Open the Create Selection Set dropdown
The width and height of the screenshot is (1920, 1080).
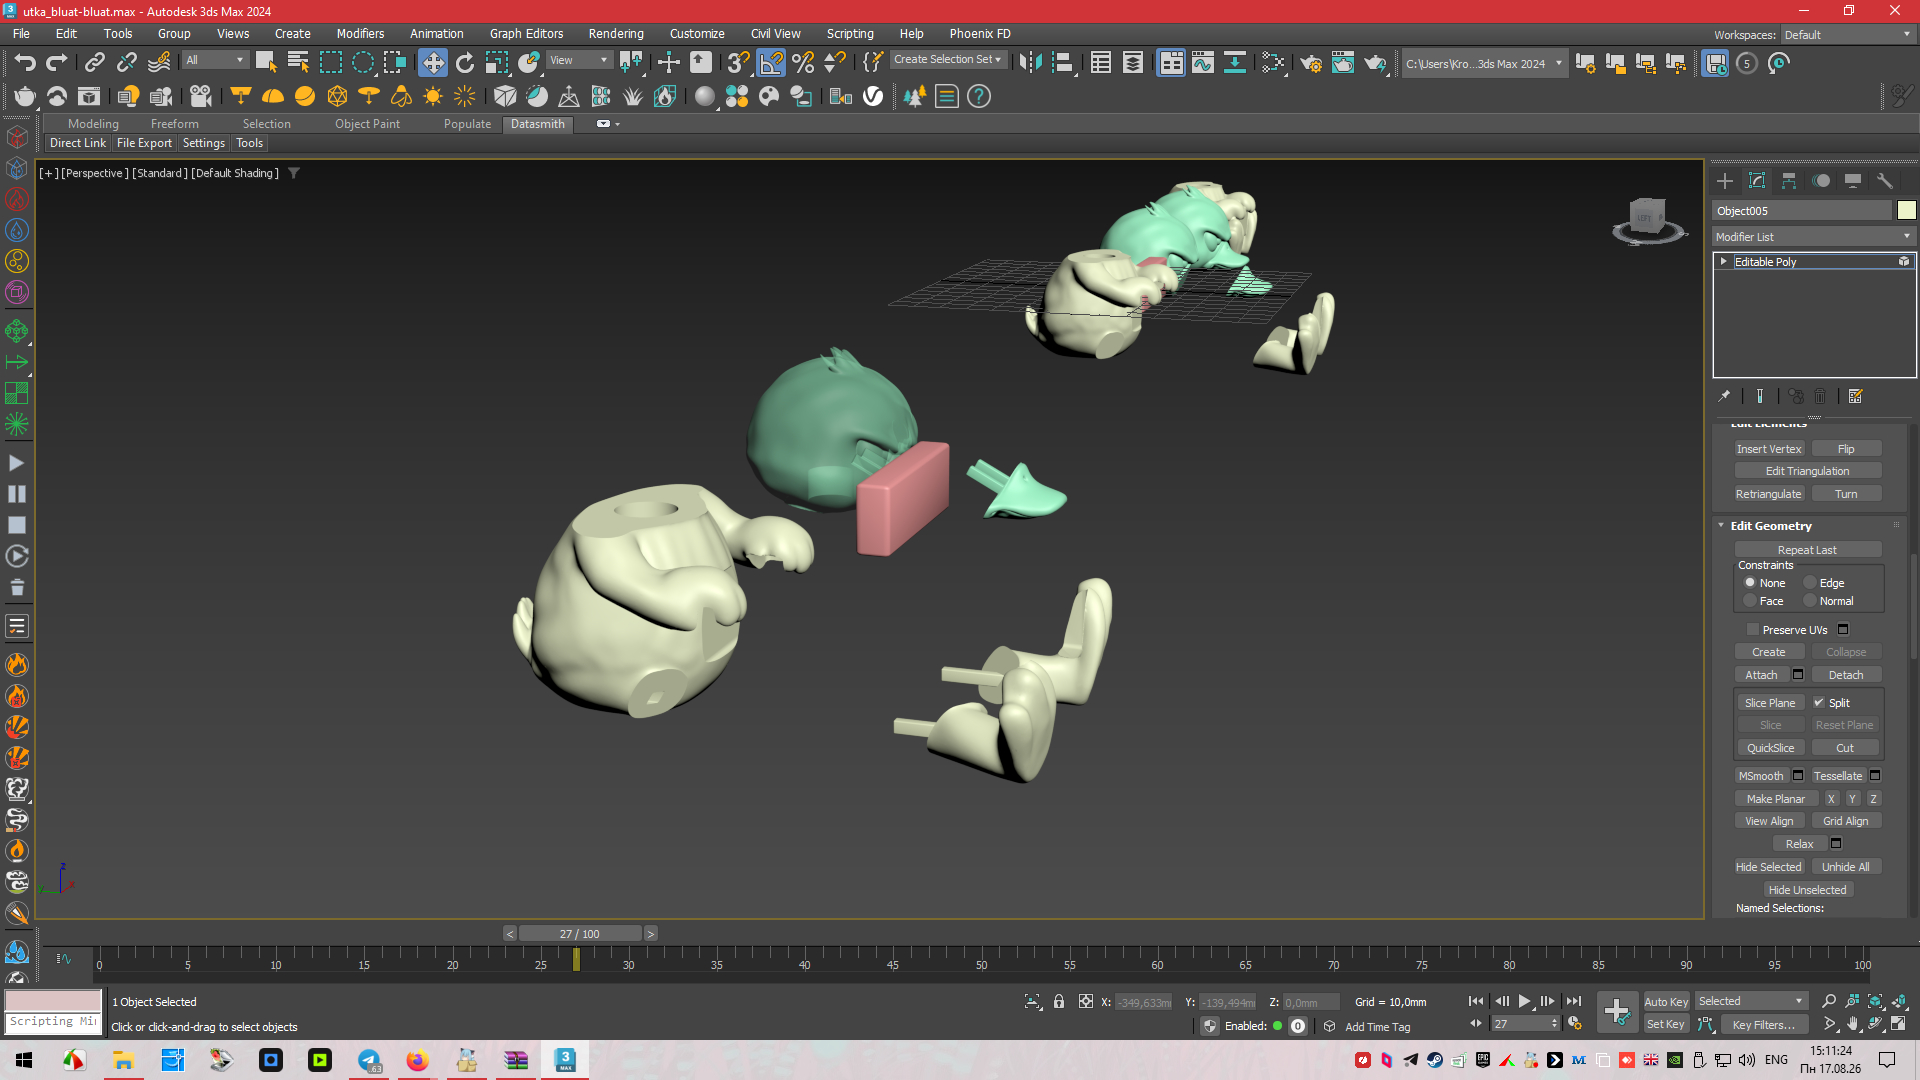947,60
